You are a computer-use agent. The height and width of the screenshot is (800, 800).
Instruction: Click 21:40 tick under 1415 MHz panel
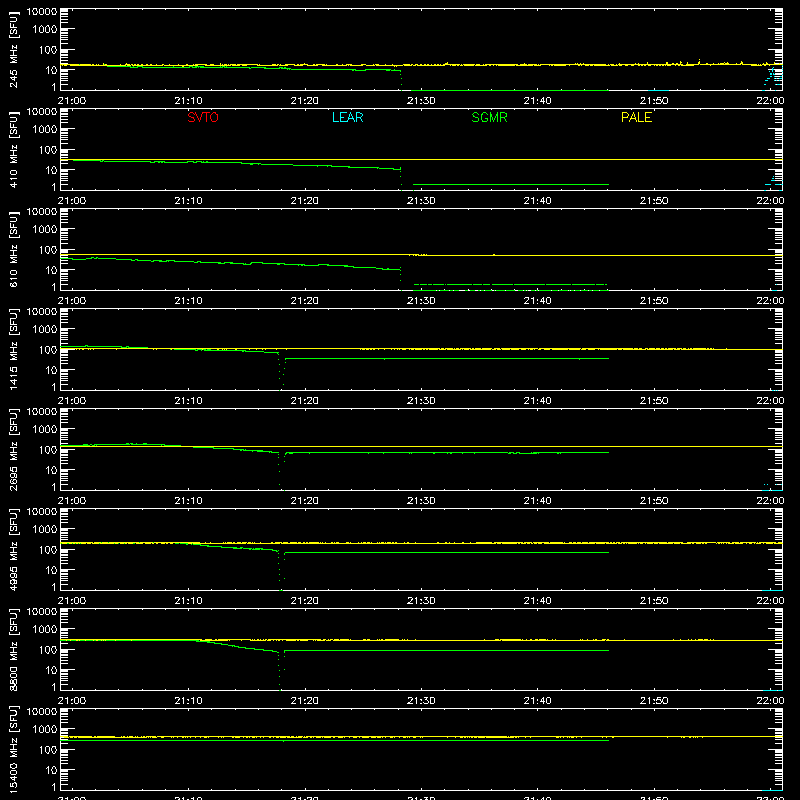click(x=537, y=401)
